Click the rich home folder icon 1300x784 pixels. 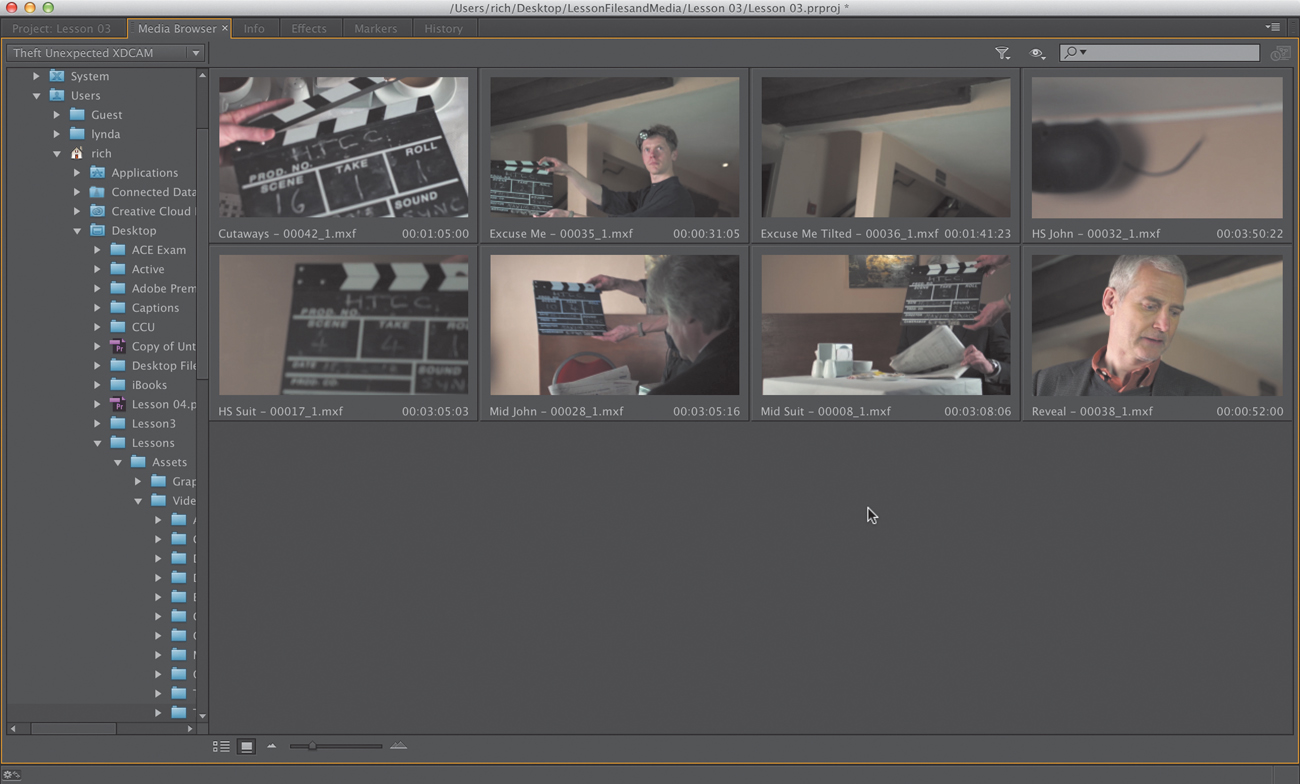click(77, 153)
